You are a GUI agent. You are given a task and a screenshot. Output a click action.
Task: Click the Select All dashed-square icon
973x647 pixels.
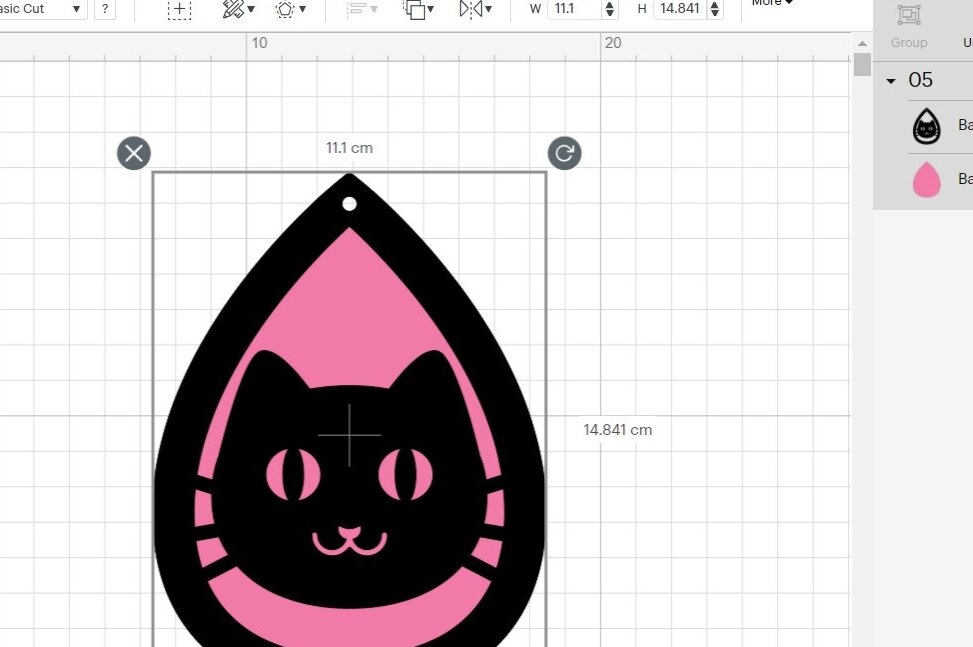tap(179, 9)
